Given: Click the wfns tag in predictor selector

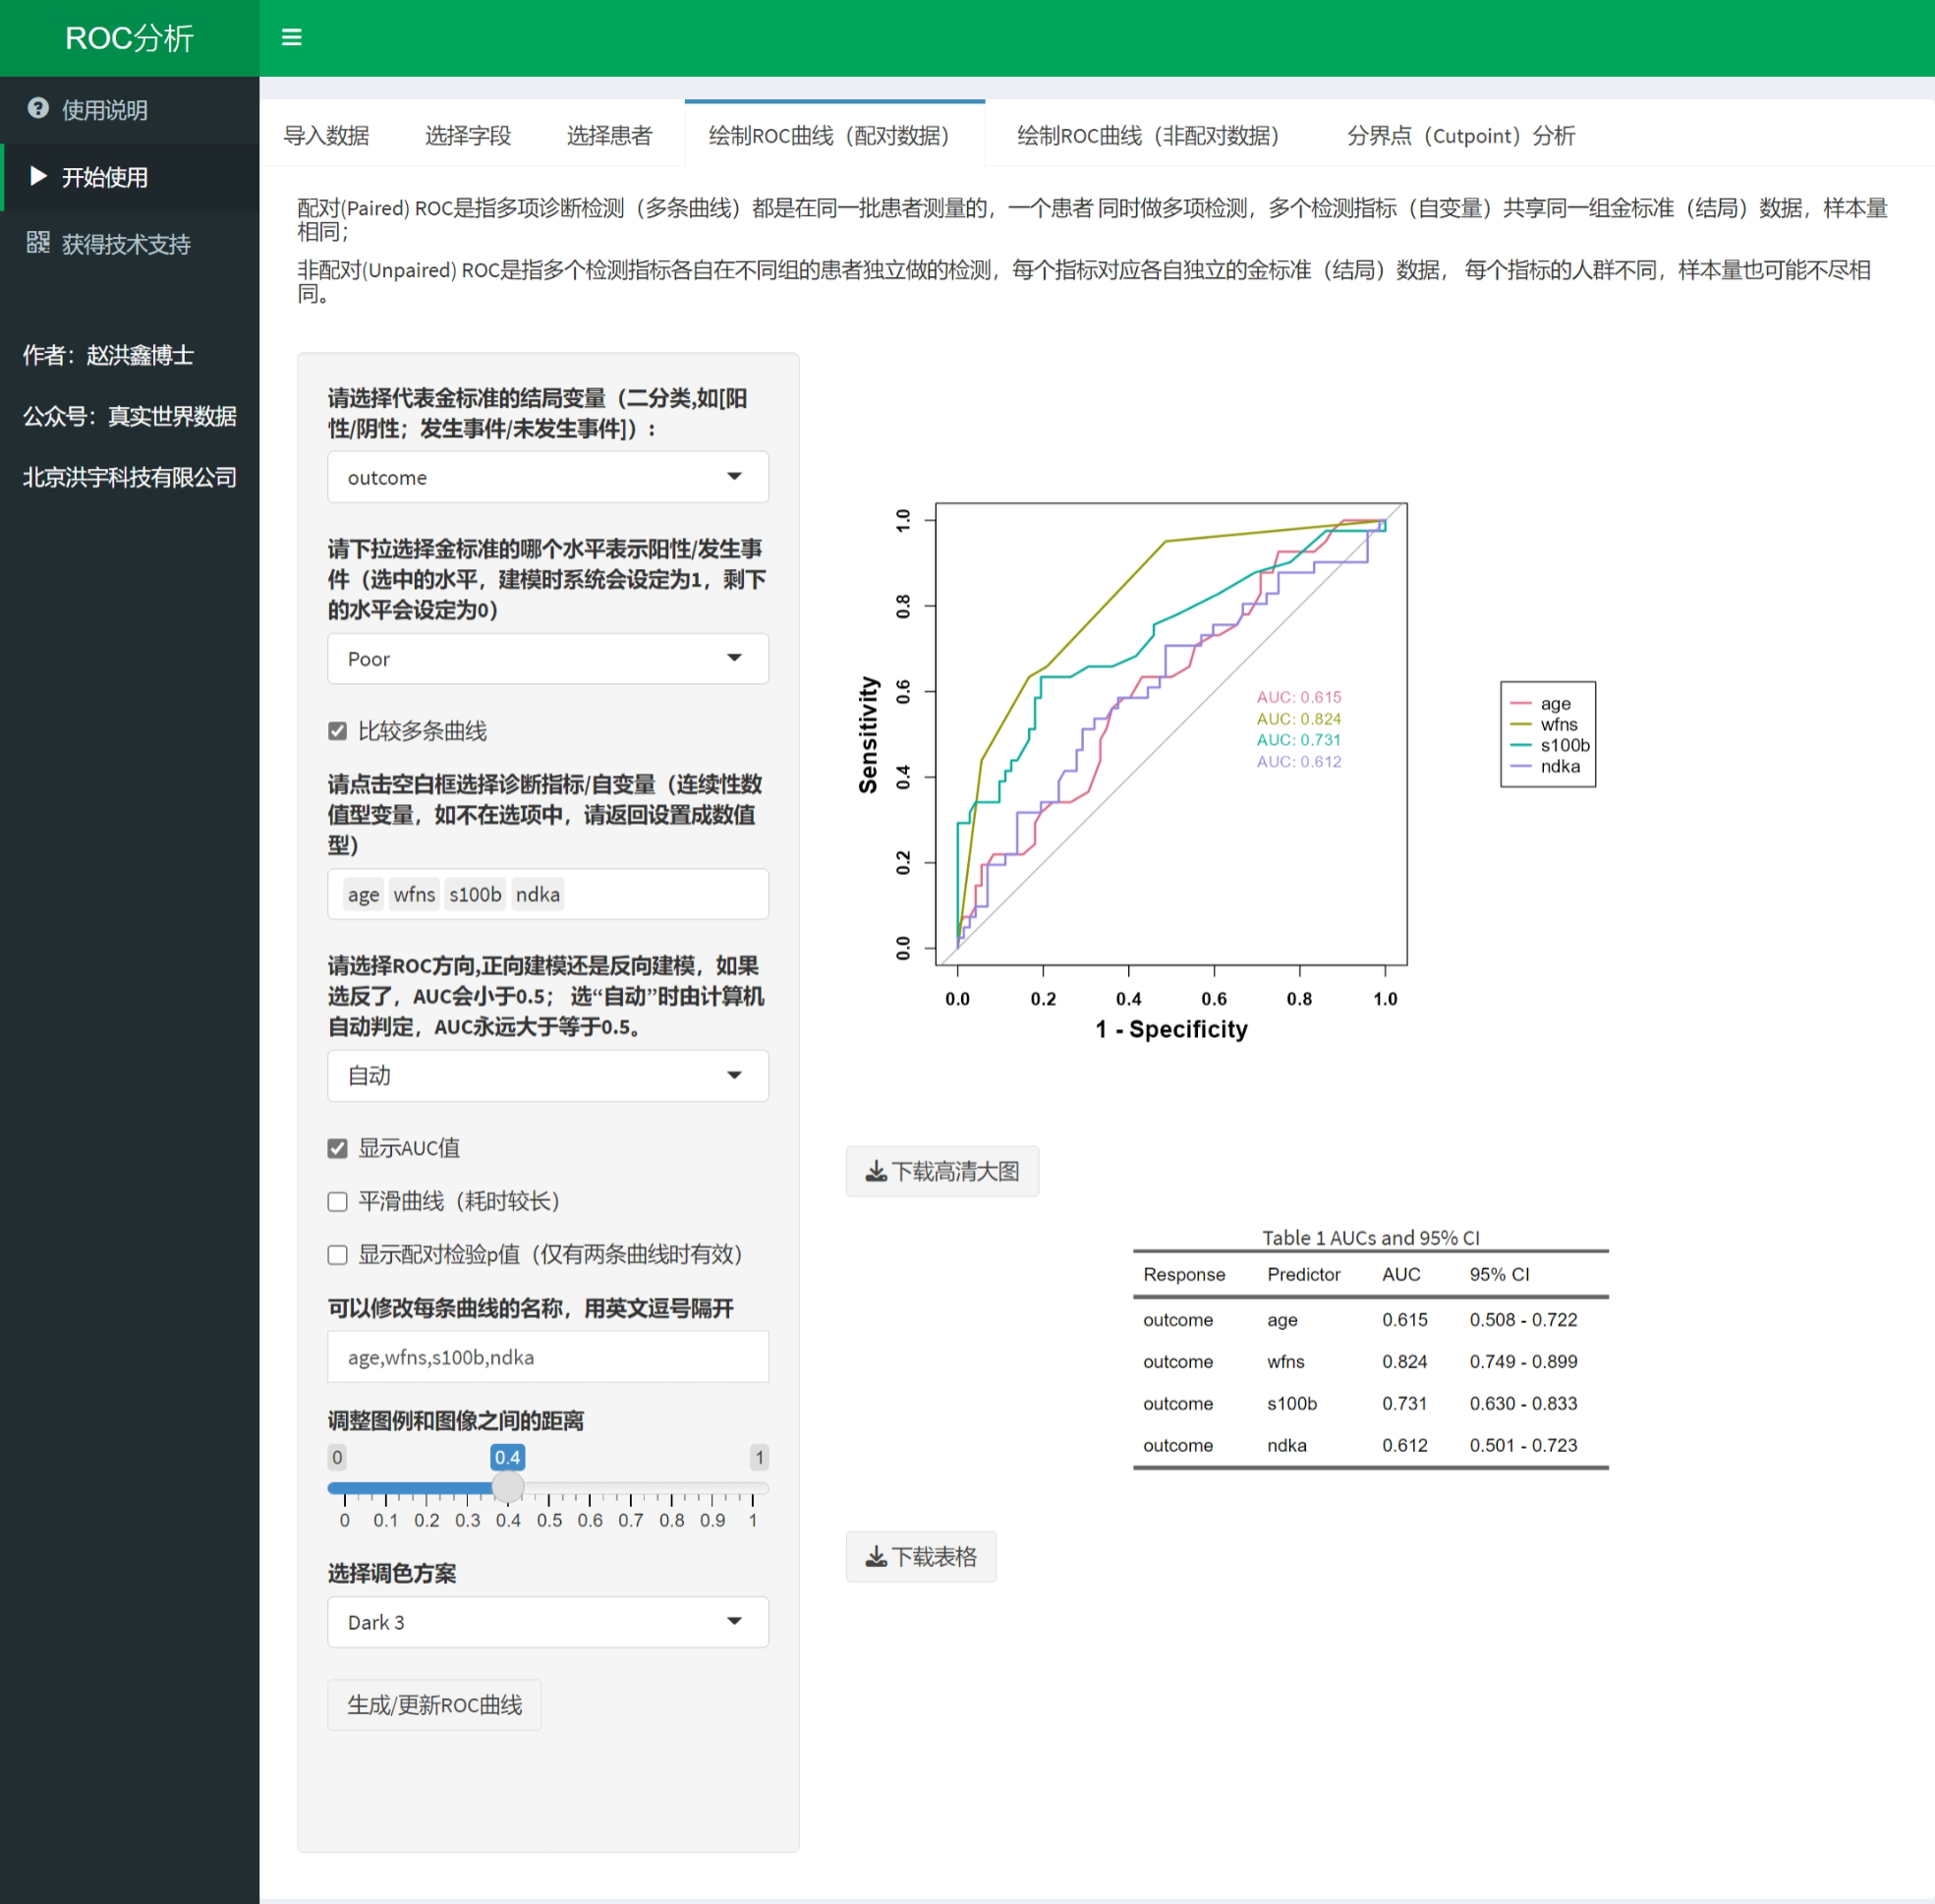Looking at the screenshot, I should pyautogui.click(x=414, y=894).
